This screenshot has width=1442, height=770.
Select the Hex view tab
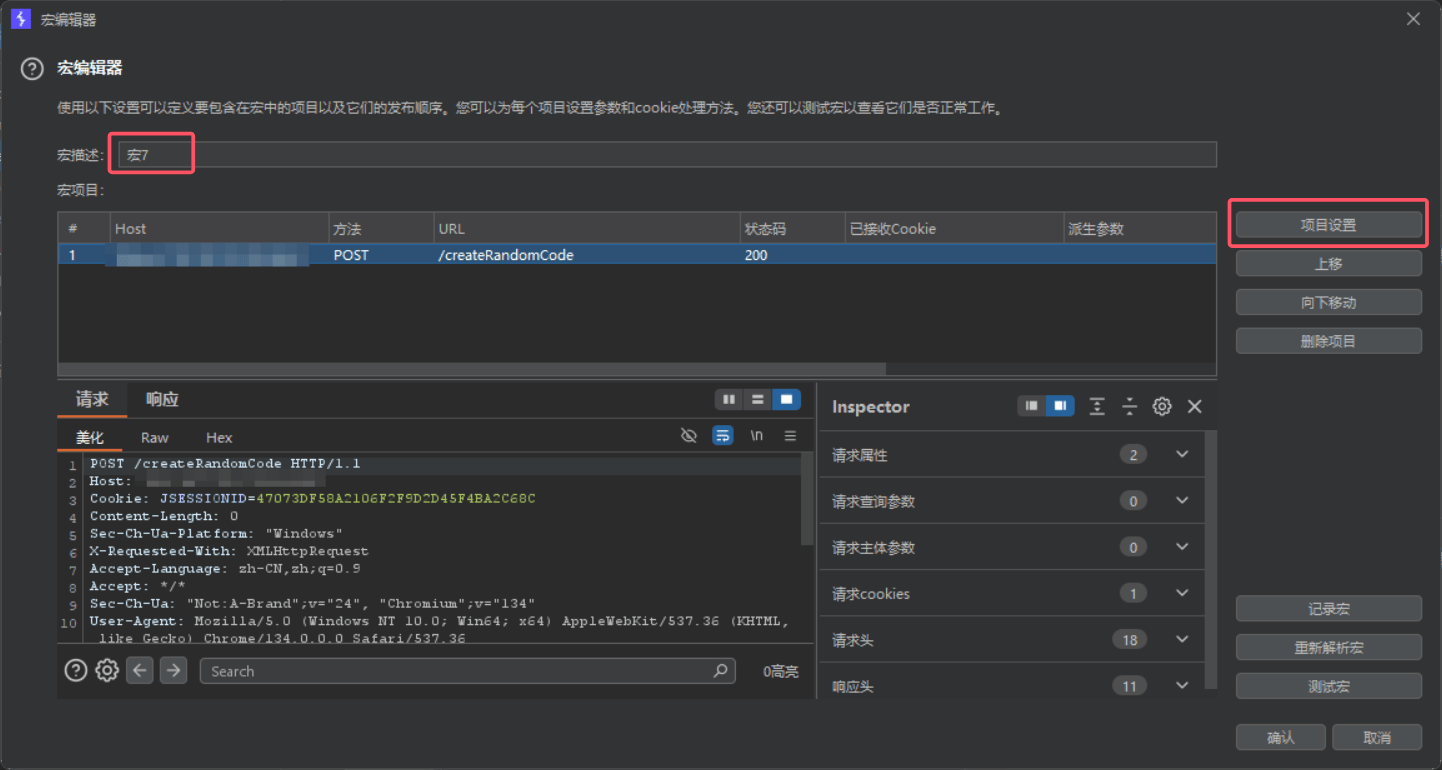point(219,437)
